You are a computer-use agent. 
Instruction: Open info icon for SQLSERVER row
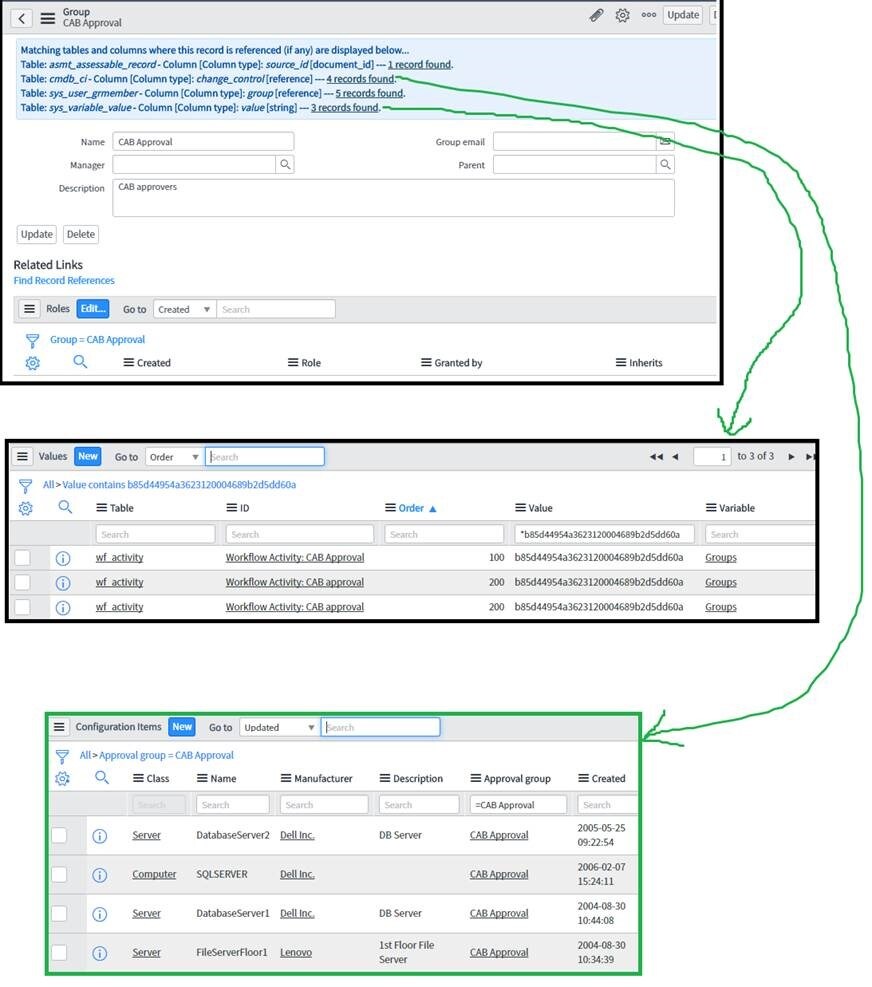coord(99,875)
